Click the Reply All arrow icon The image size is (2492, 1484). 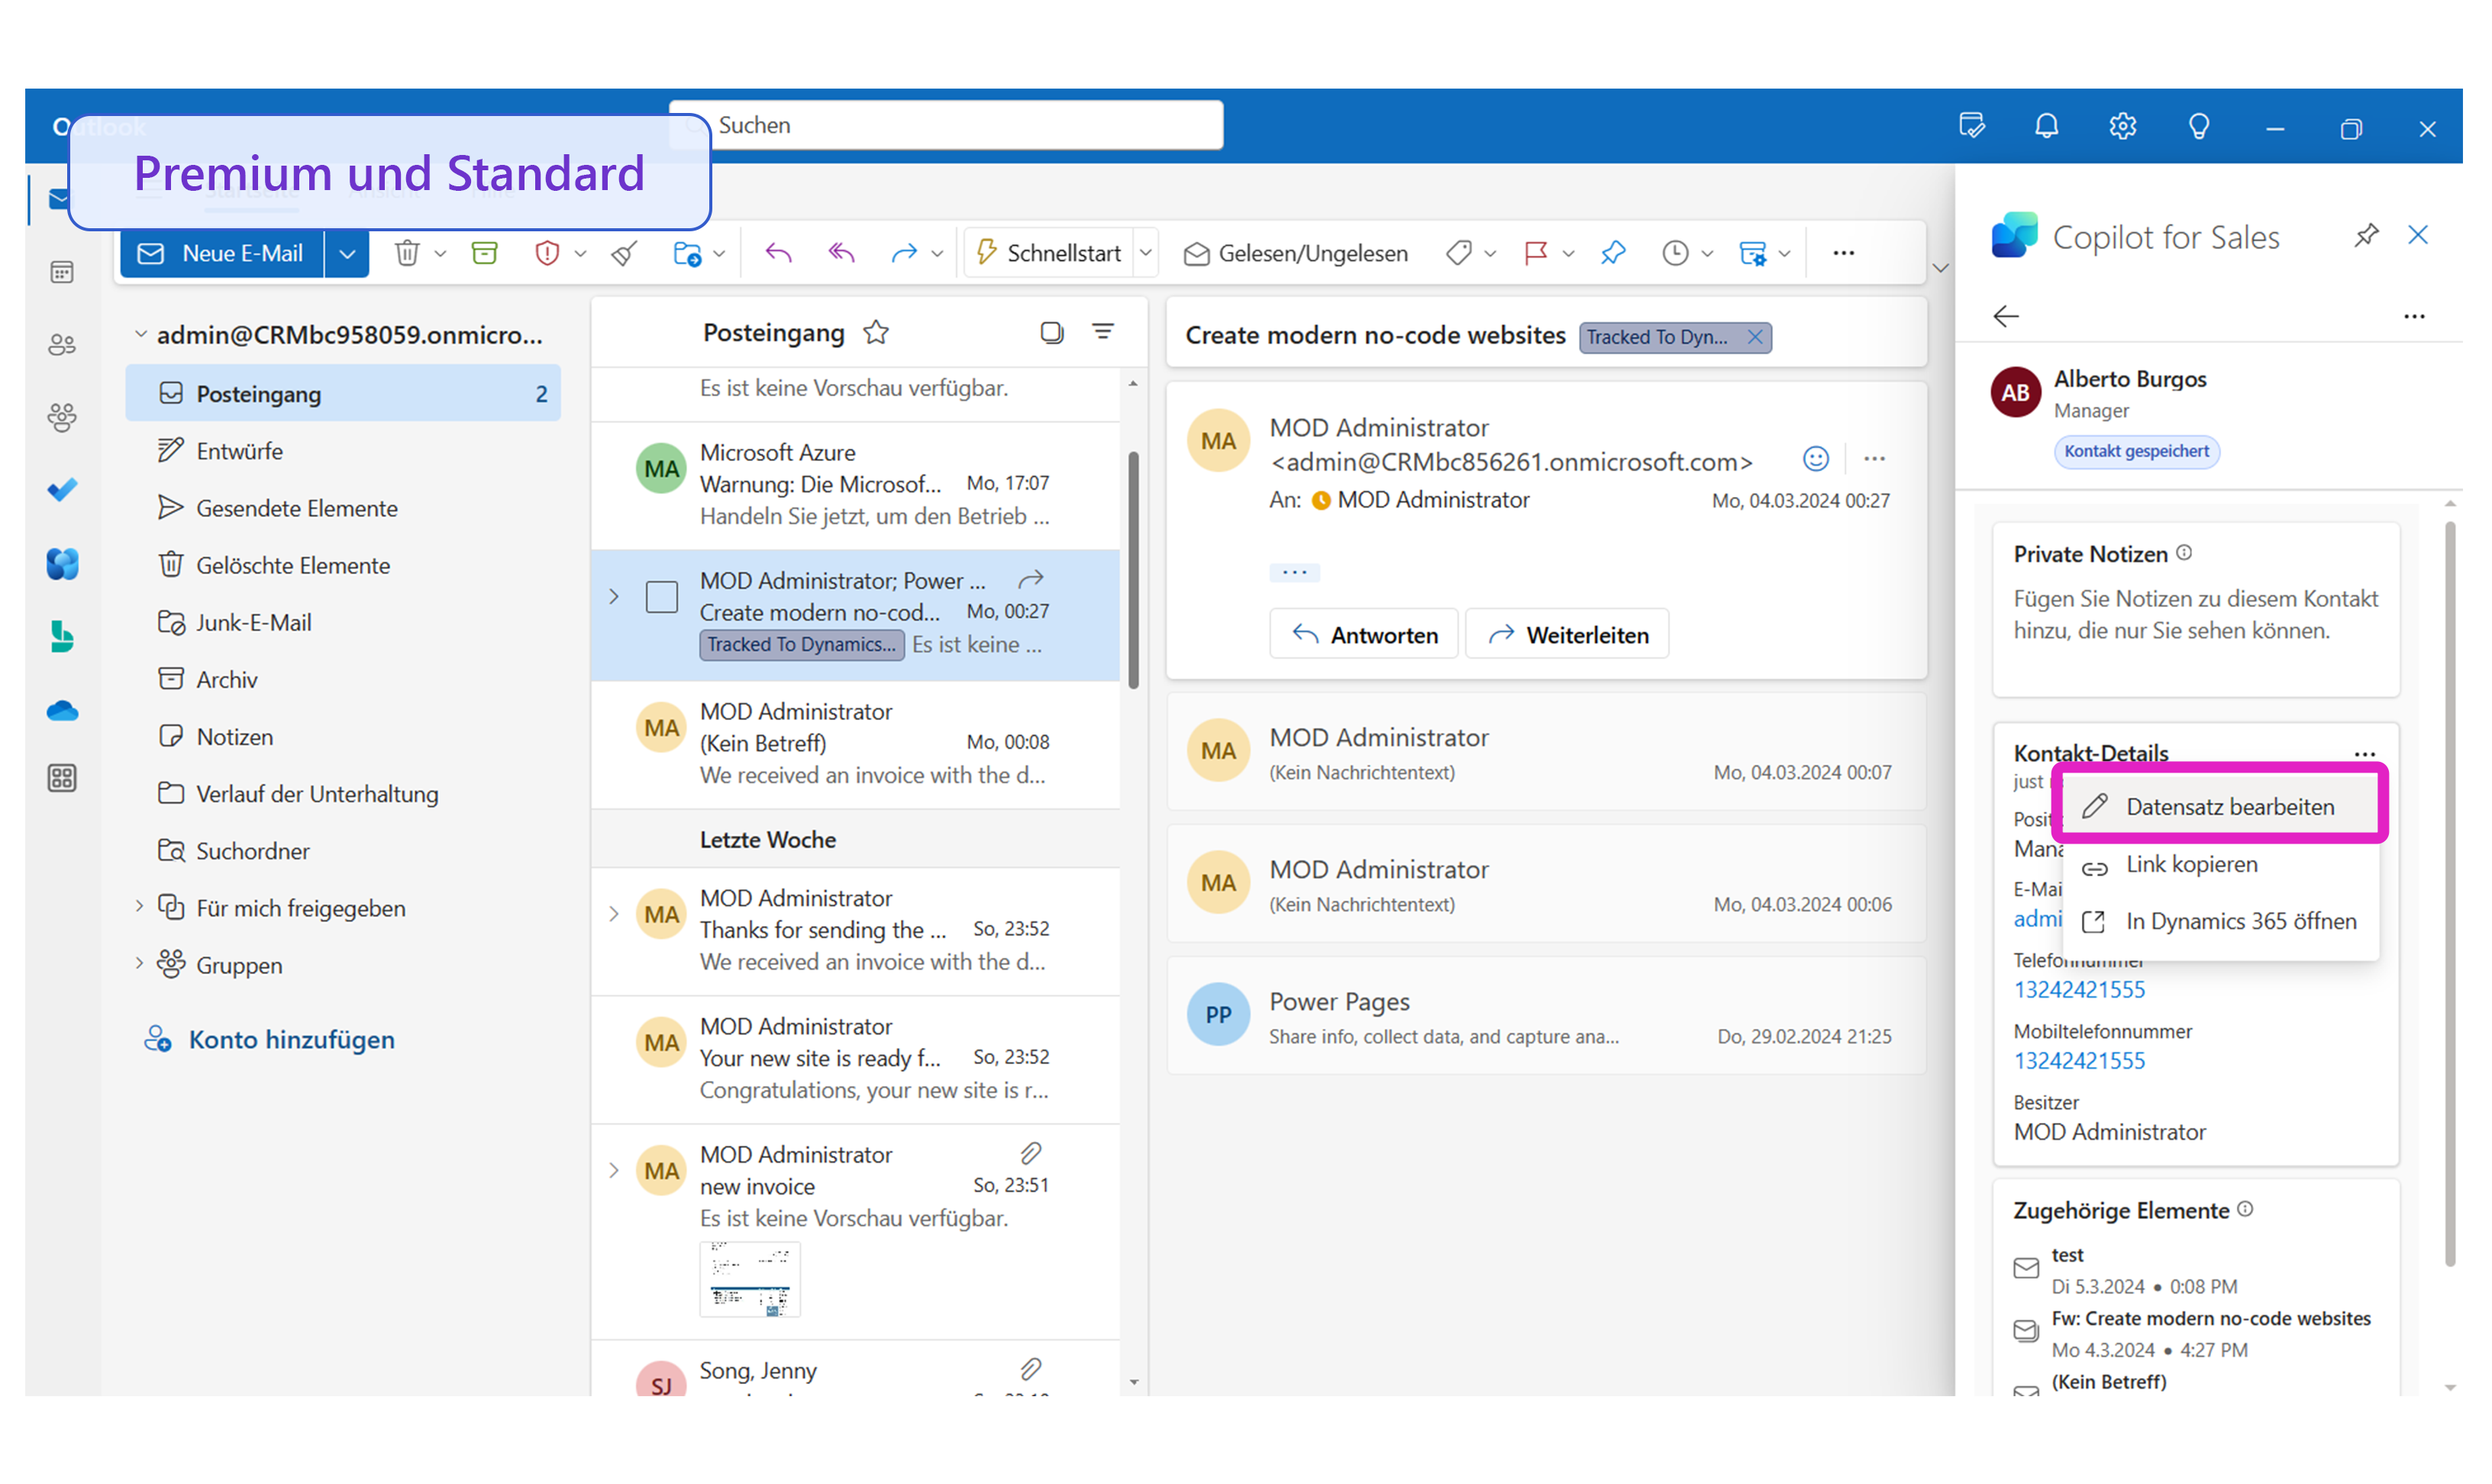click(841, 253)
